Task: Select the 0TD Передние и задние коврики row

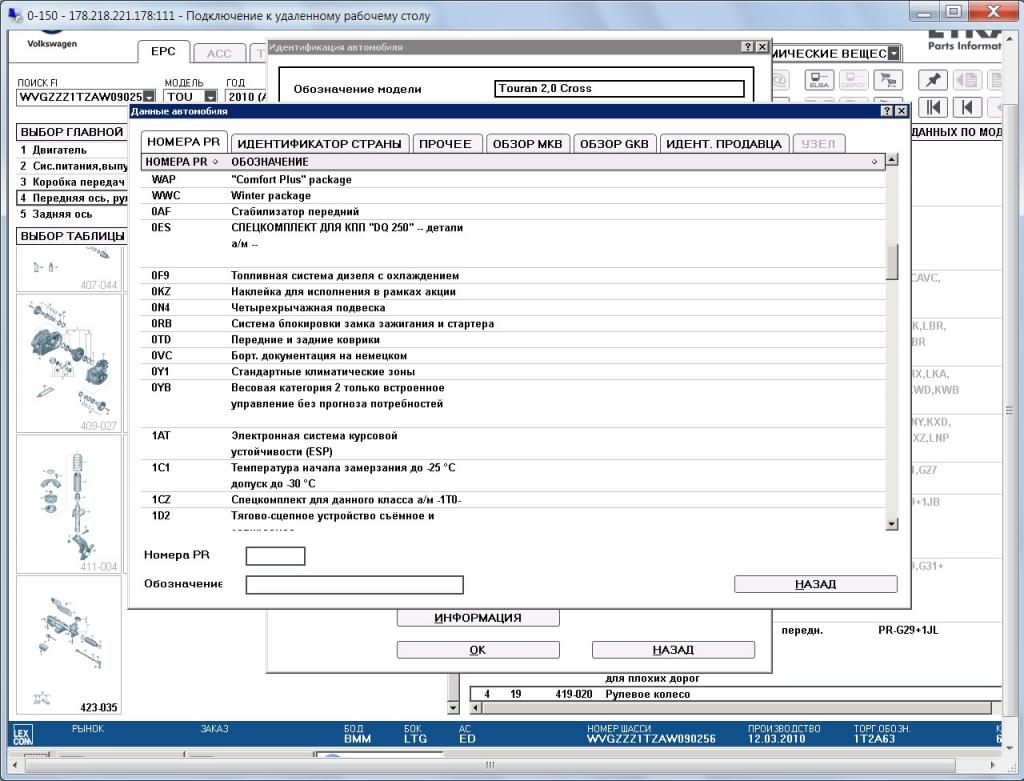Action: pos(513,340)
